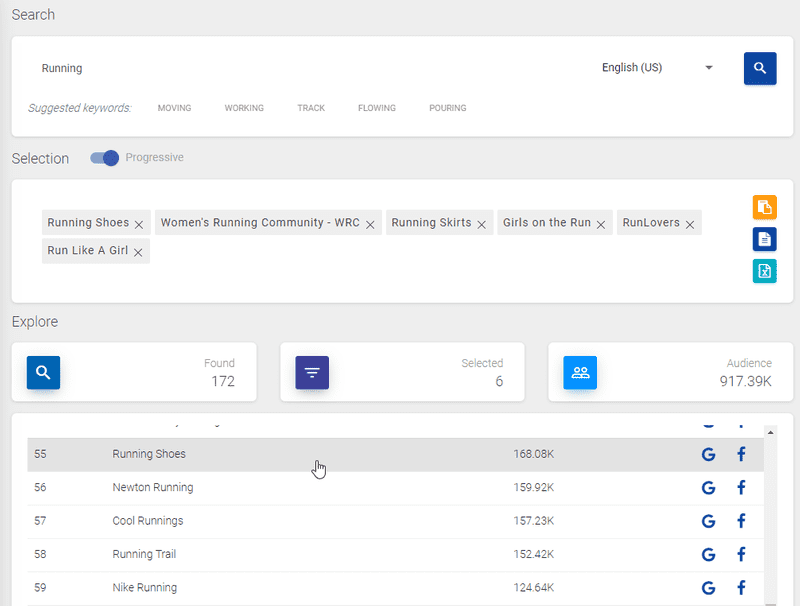This screenshot has height=606, width=800.
Task: Click audience value 168.08K
Action: (534, 454)
